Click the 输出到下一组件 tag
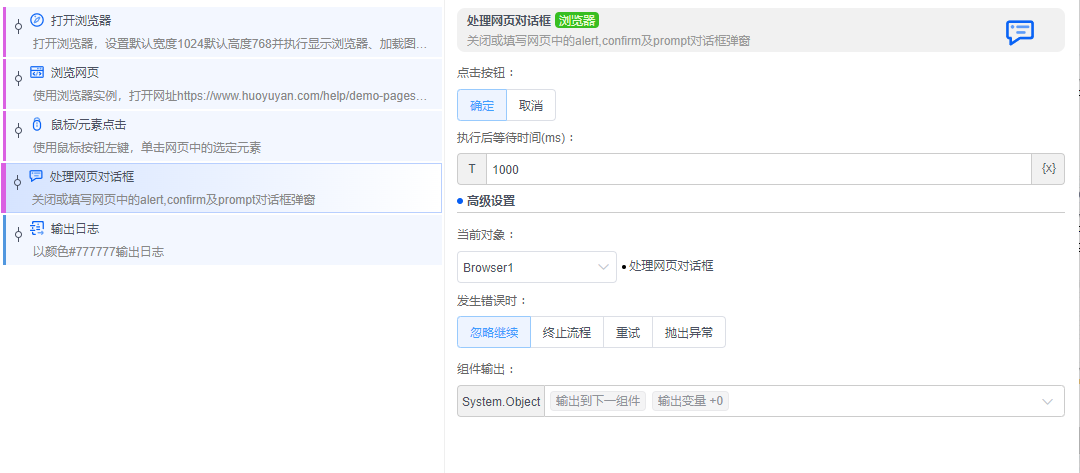 point(598,401)
